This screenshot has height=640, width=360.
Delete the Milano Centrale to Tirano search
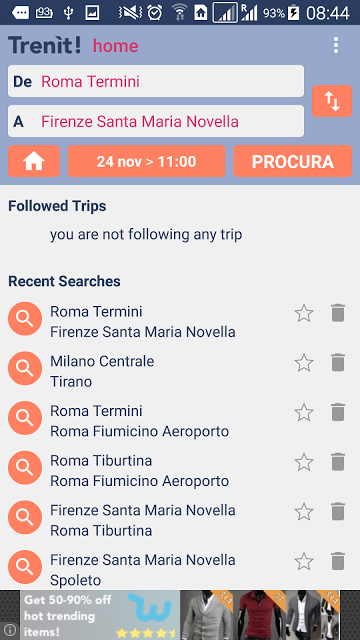[338, 363]
